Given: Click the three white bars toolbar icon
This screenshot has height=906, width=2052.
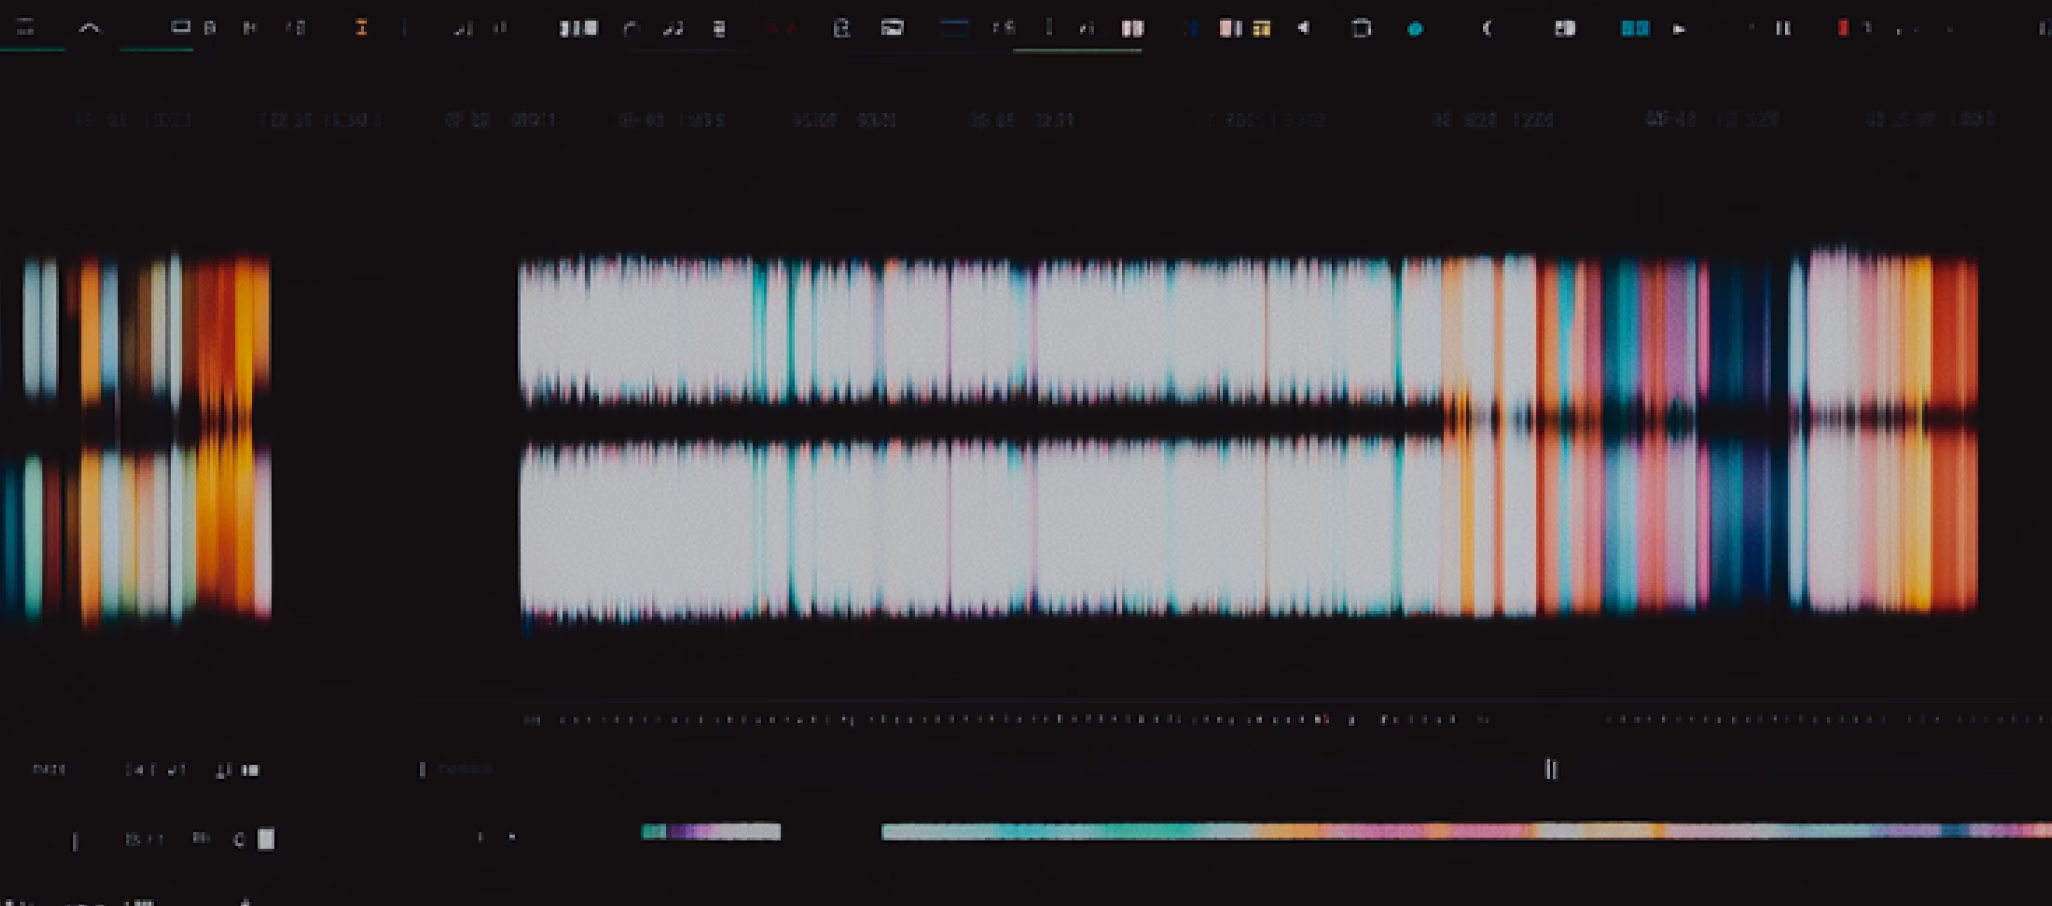Looking at the screenshot, I should click(x=579, y=29).
